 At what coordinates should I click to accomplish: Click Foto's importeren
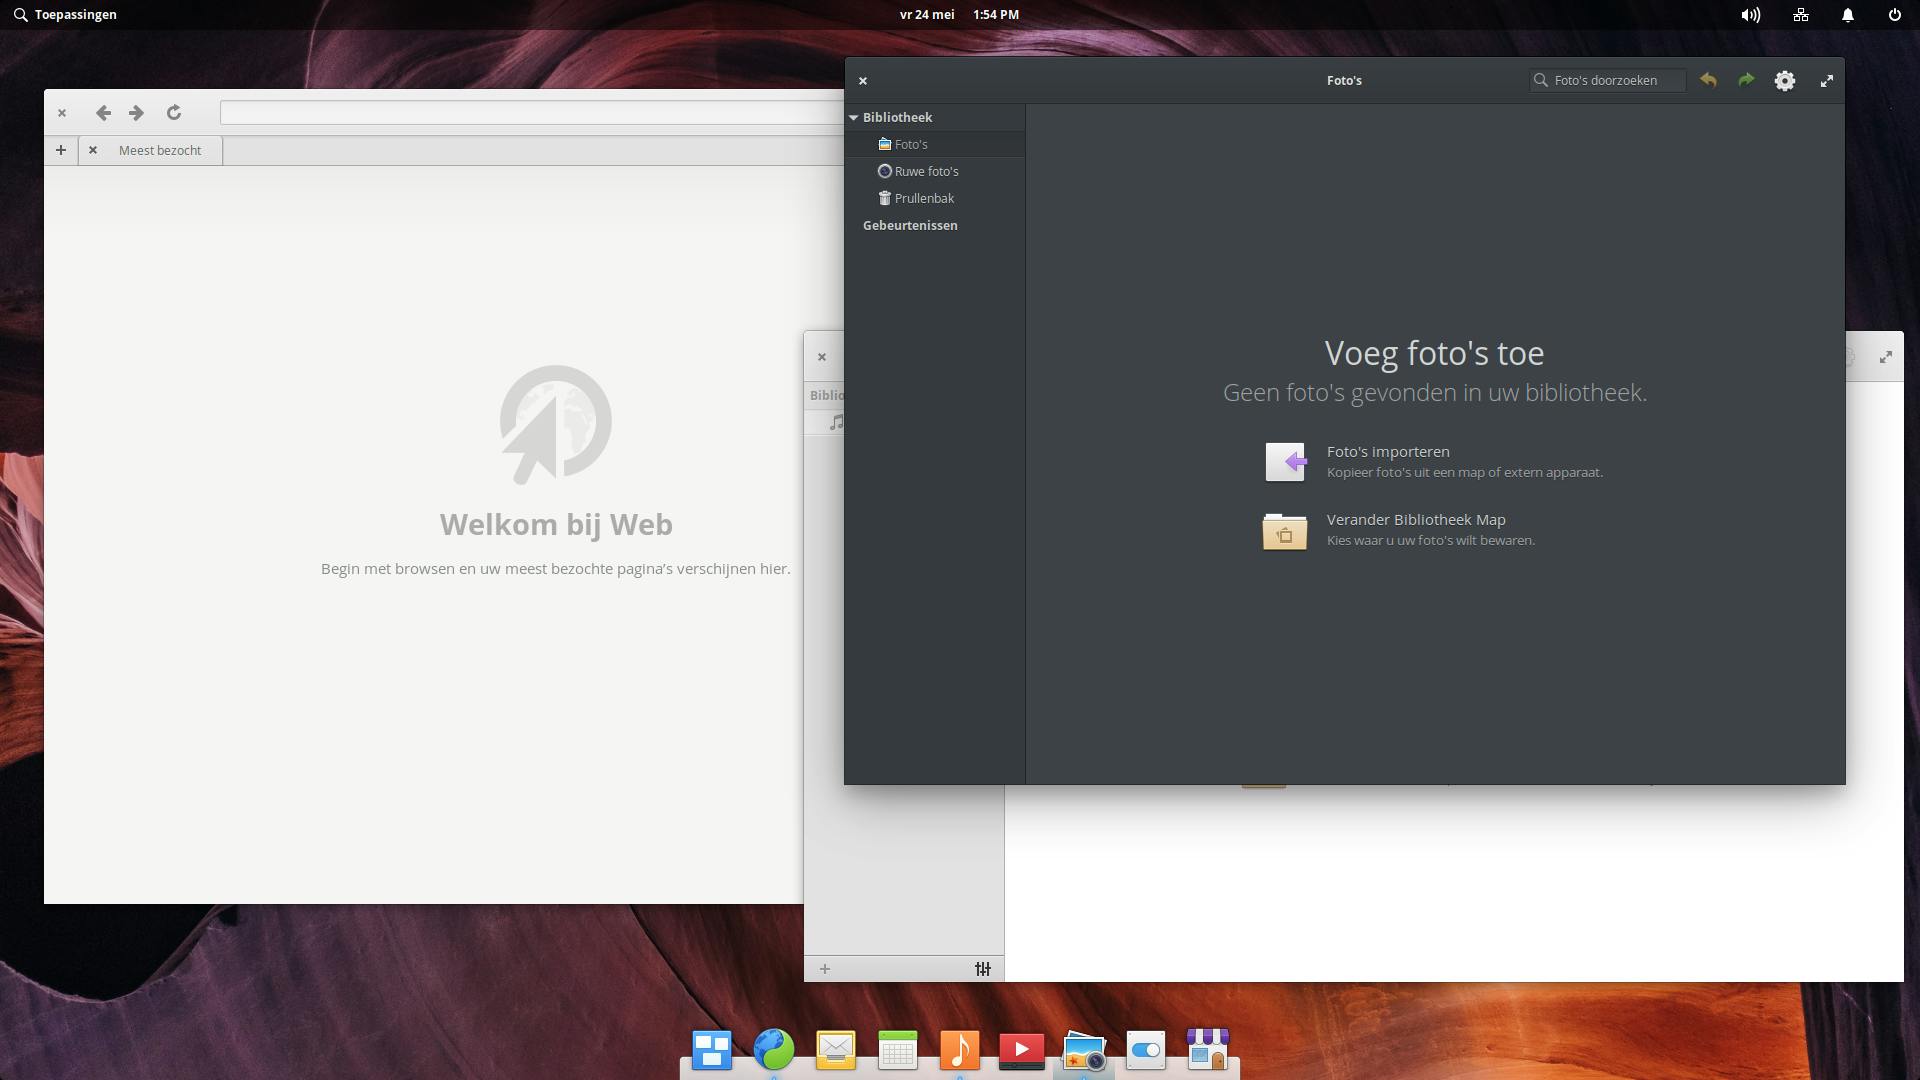[1388, 451]
